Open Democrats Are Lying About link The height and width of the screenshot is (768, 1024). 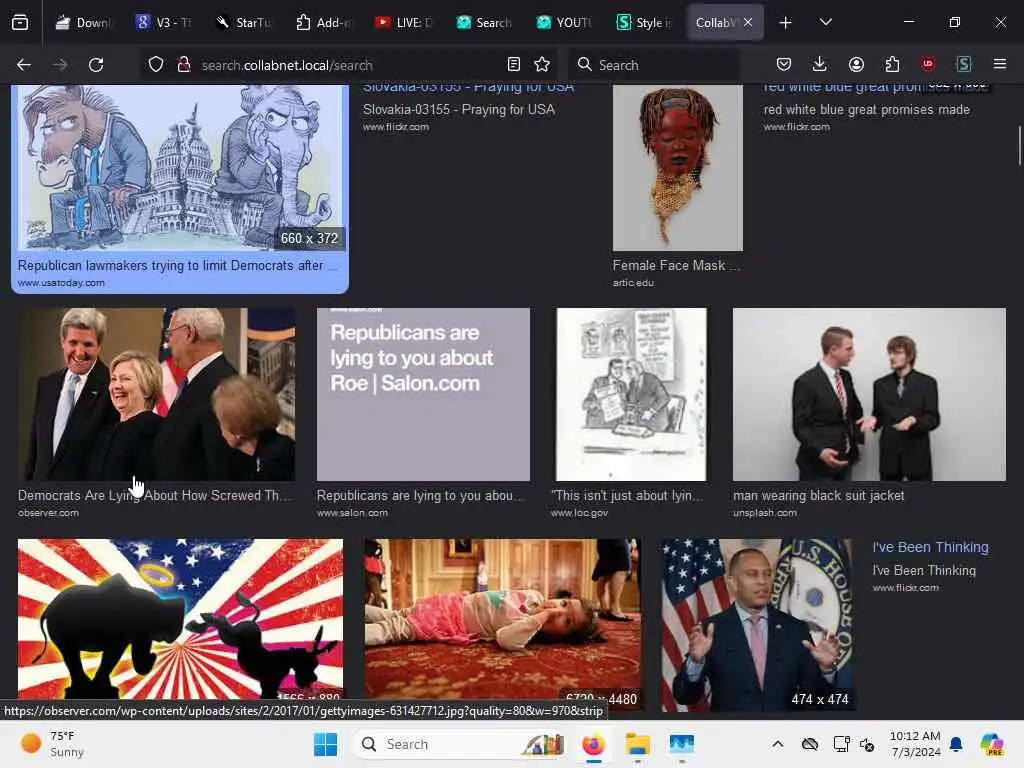coord(154,495)
